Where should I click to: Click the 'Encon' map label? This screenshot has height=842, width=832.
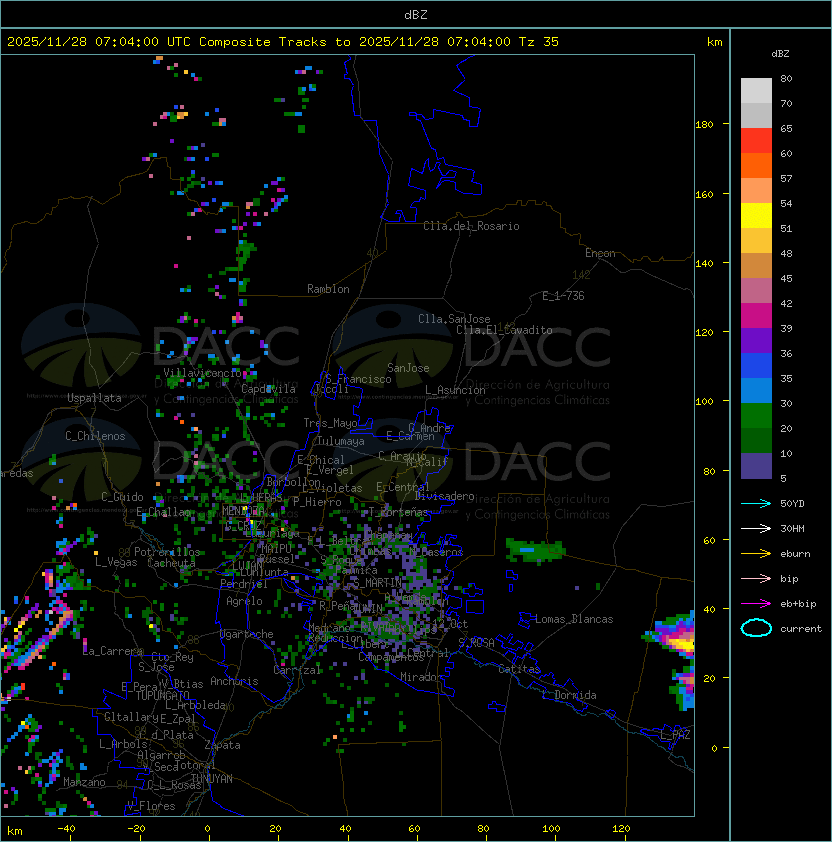600,253
